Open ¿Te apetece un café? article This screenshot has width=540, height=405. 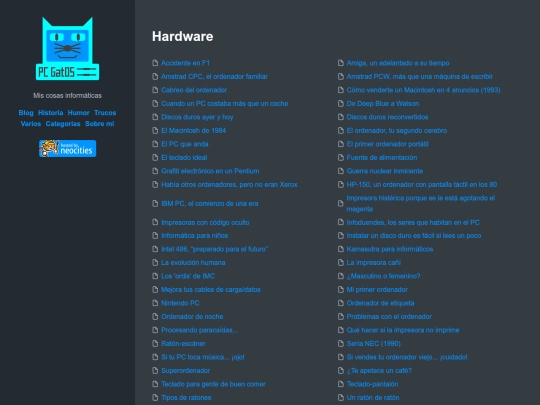click(x=379, y=371)
